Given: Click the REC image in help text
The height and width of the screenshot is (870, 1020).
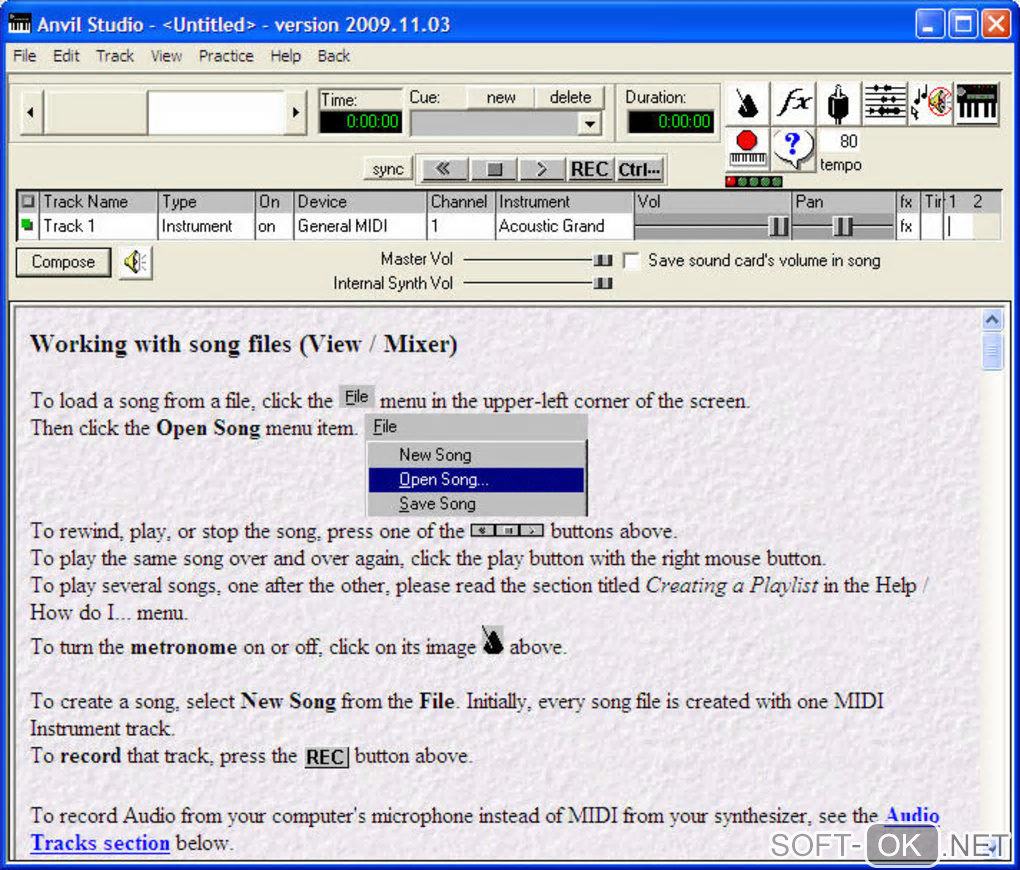Looking at the screenshot, I should tap(327, 757).
